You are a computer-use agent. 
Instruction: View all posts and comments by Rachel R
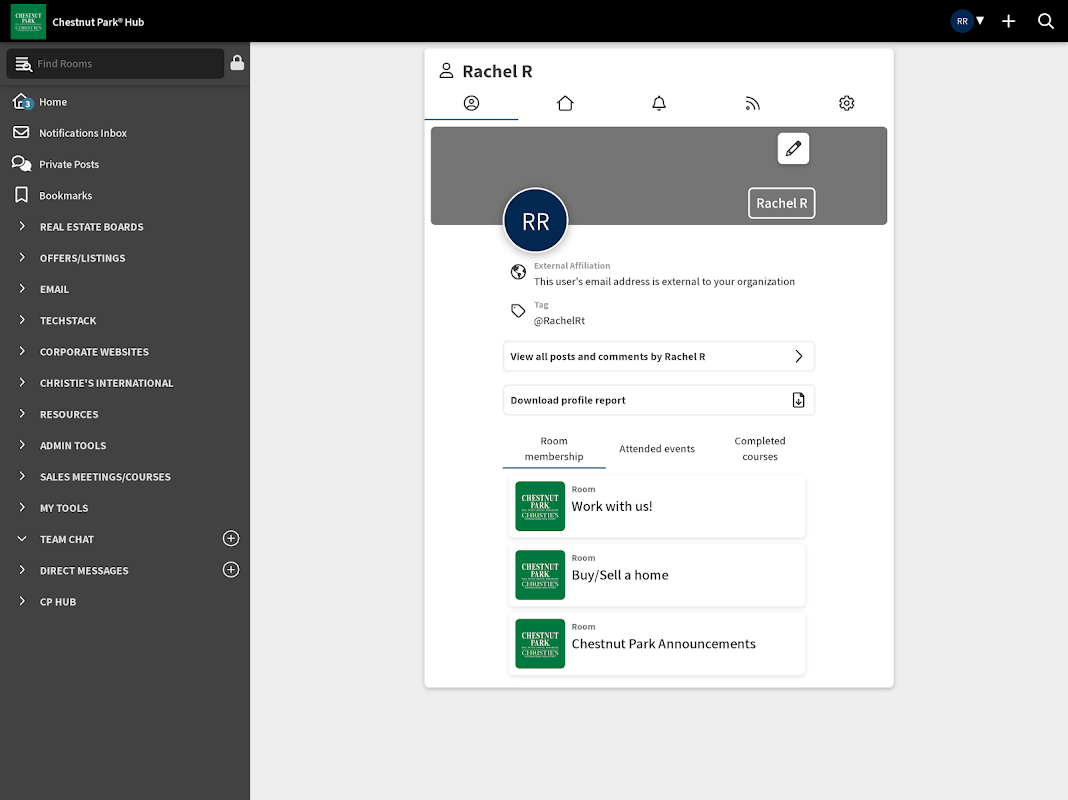[x=658, y=357]
